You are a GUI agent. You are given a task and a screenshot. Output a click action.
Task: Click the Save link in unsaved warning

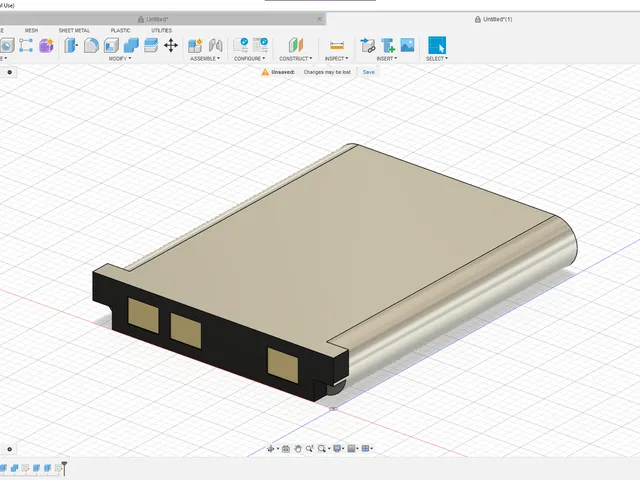(369, 72)
